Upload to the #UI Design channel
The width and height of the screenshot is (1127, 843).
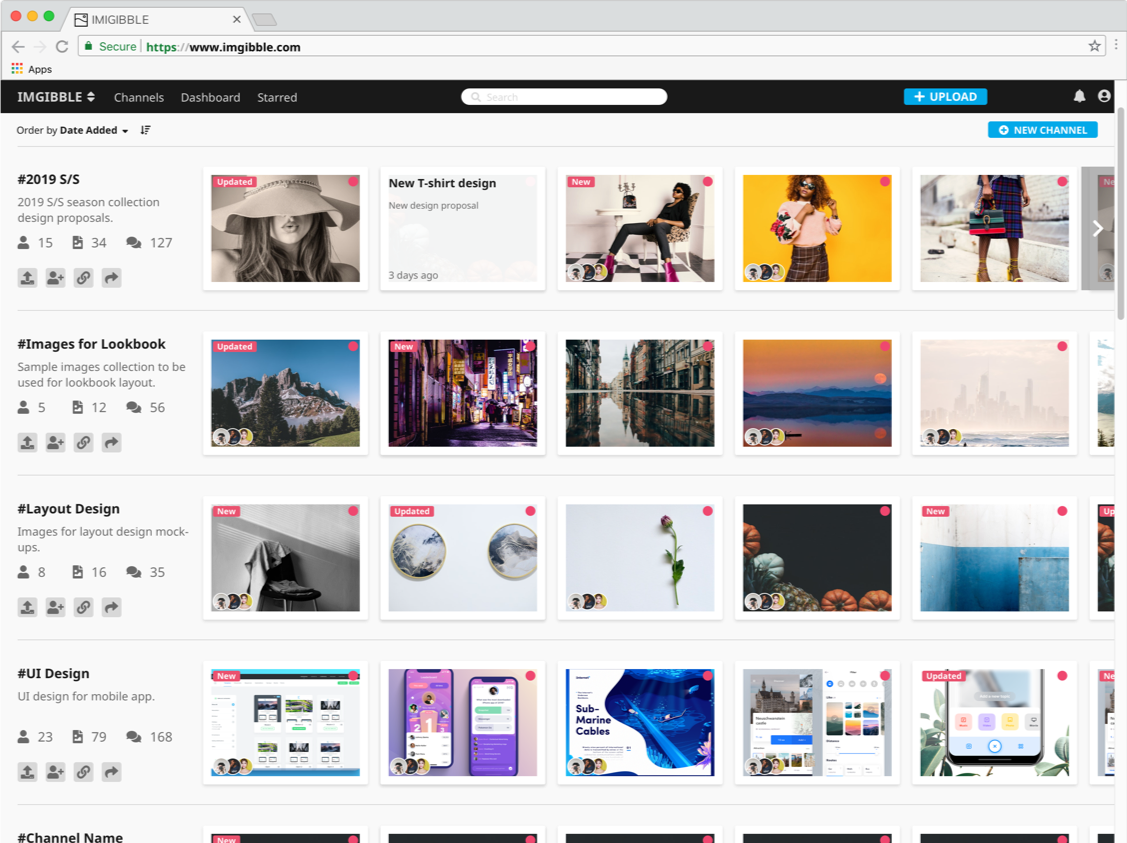point(27,771)
